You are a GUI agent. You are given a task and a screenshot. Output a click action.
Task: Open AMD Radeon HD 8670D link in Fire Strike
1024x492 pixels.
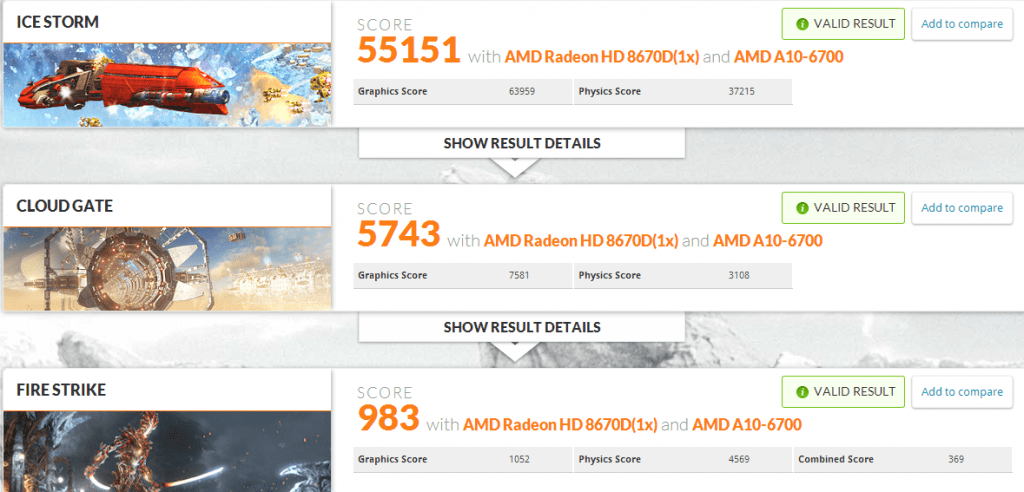560,425
